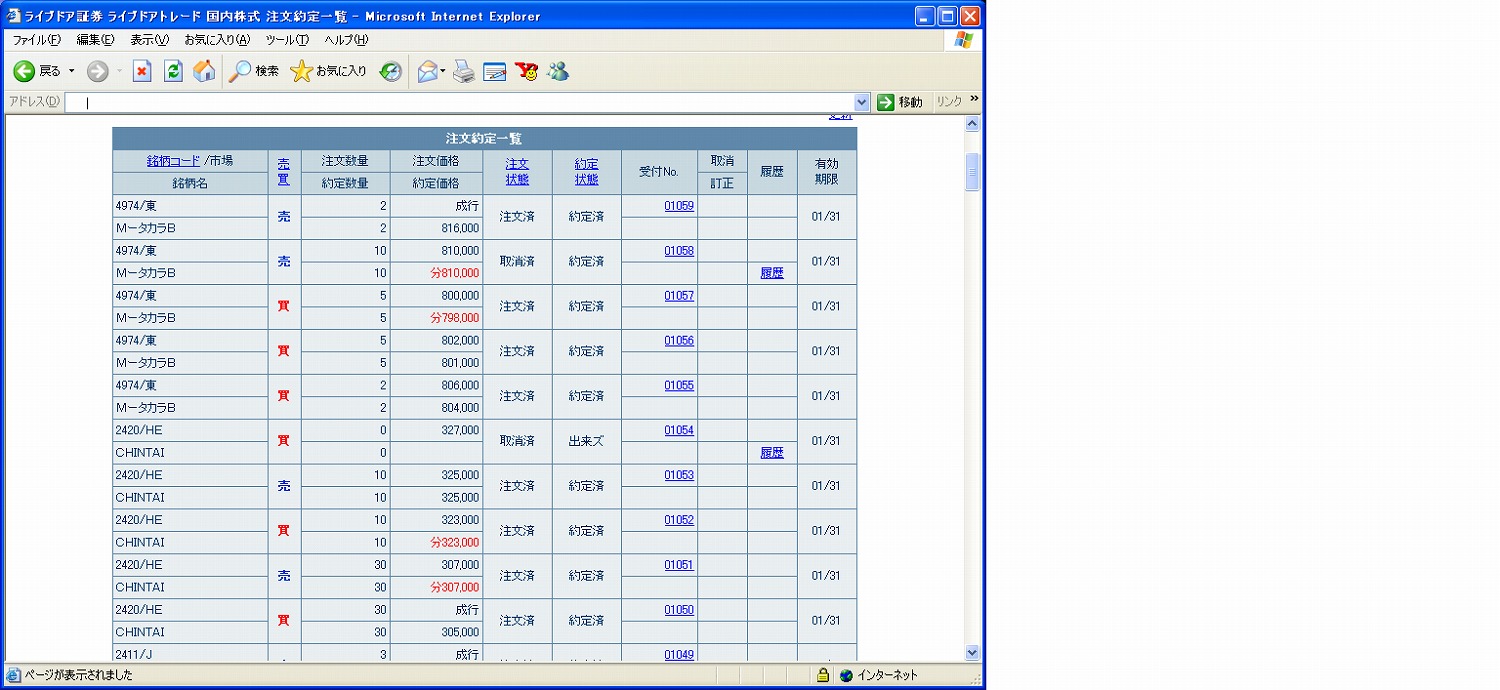
Task: Open the ファイル(F) menu
Action: (36, 40)
